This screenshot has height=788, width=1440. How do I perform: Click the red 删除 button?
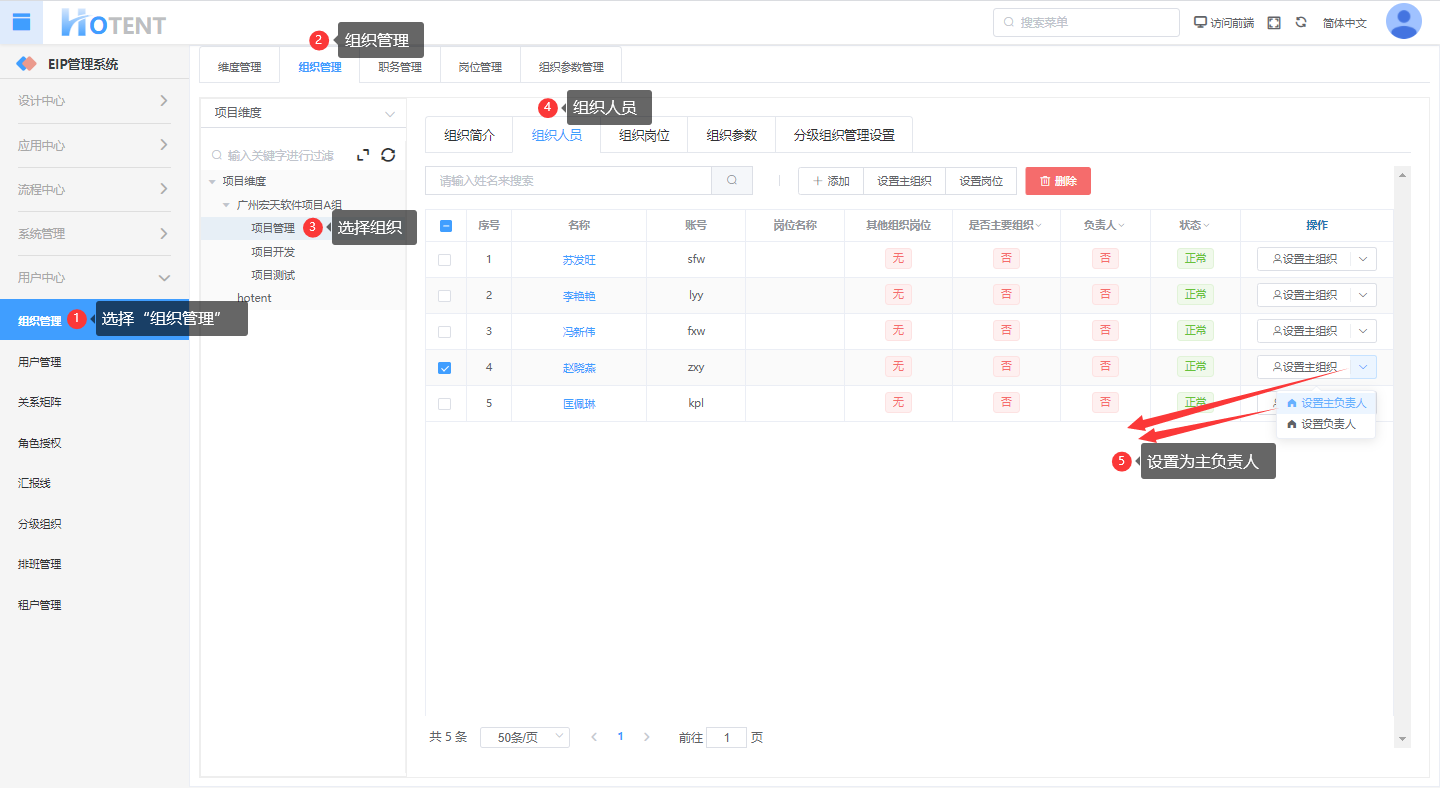click(x=1058, y=181)
